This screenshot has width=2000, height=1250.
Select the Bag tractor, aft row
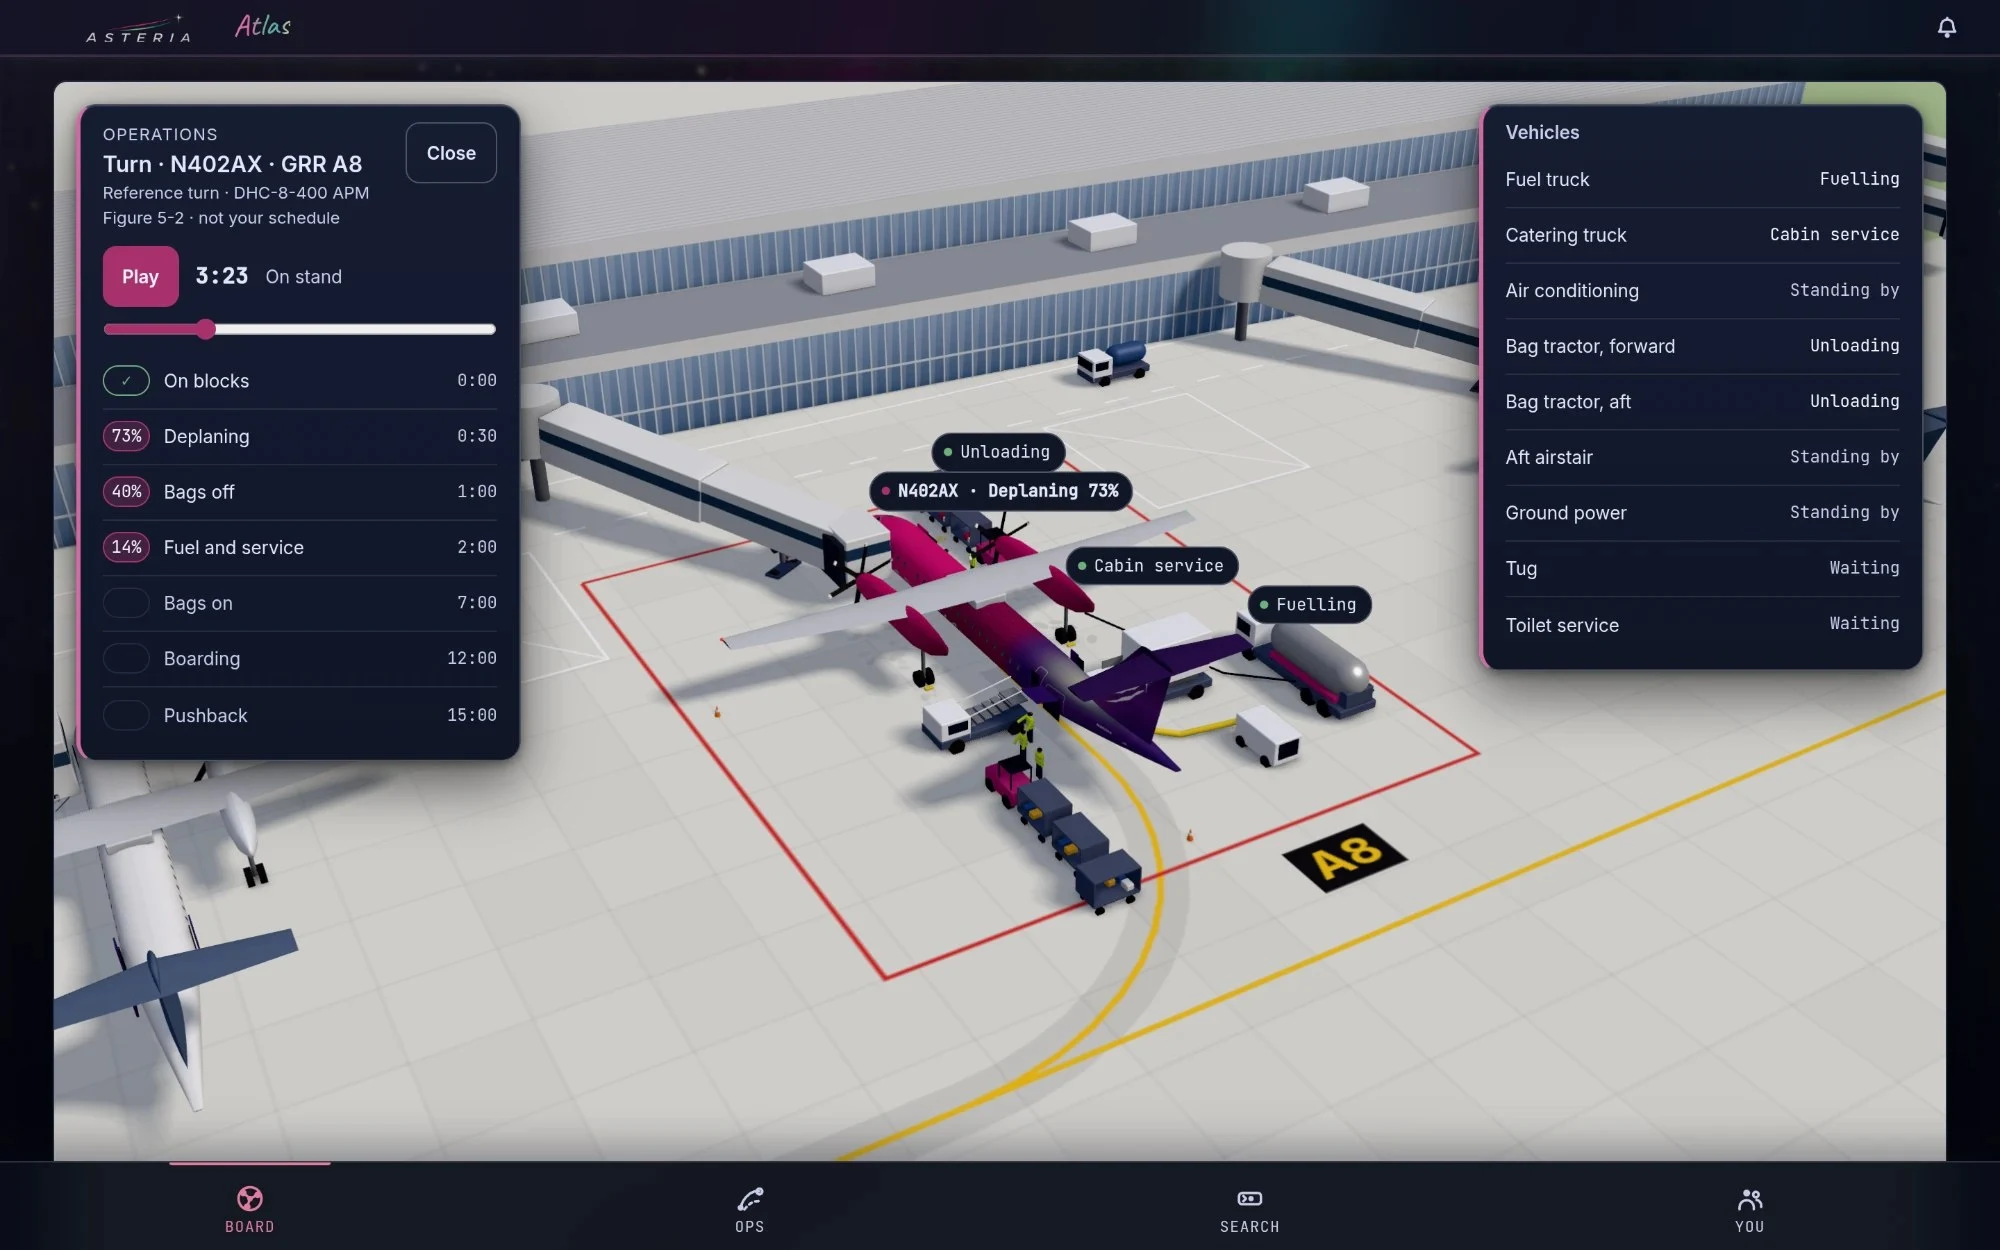pos(1702,401)
